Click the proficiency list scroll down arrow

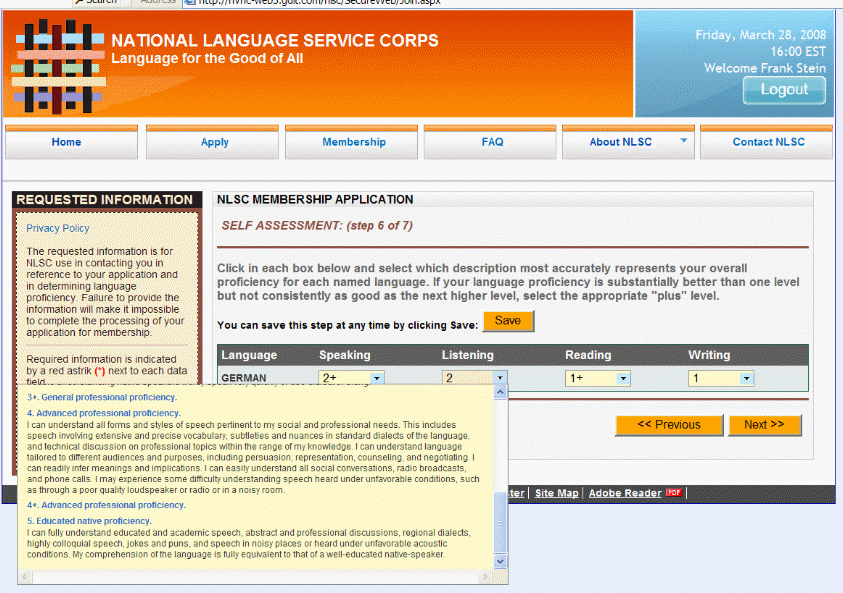[500, 561]
